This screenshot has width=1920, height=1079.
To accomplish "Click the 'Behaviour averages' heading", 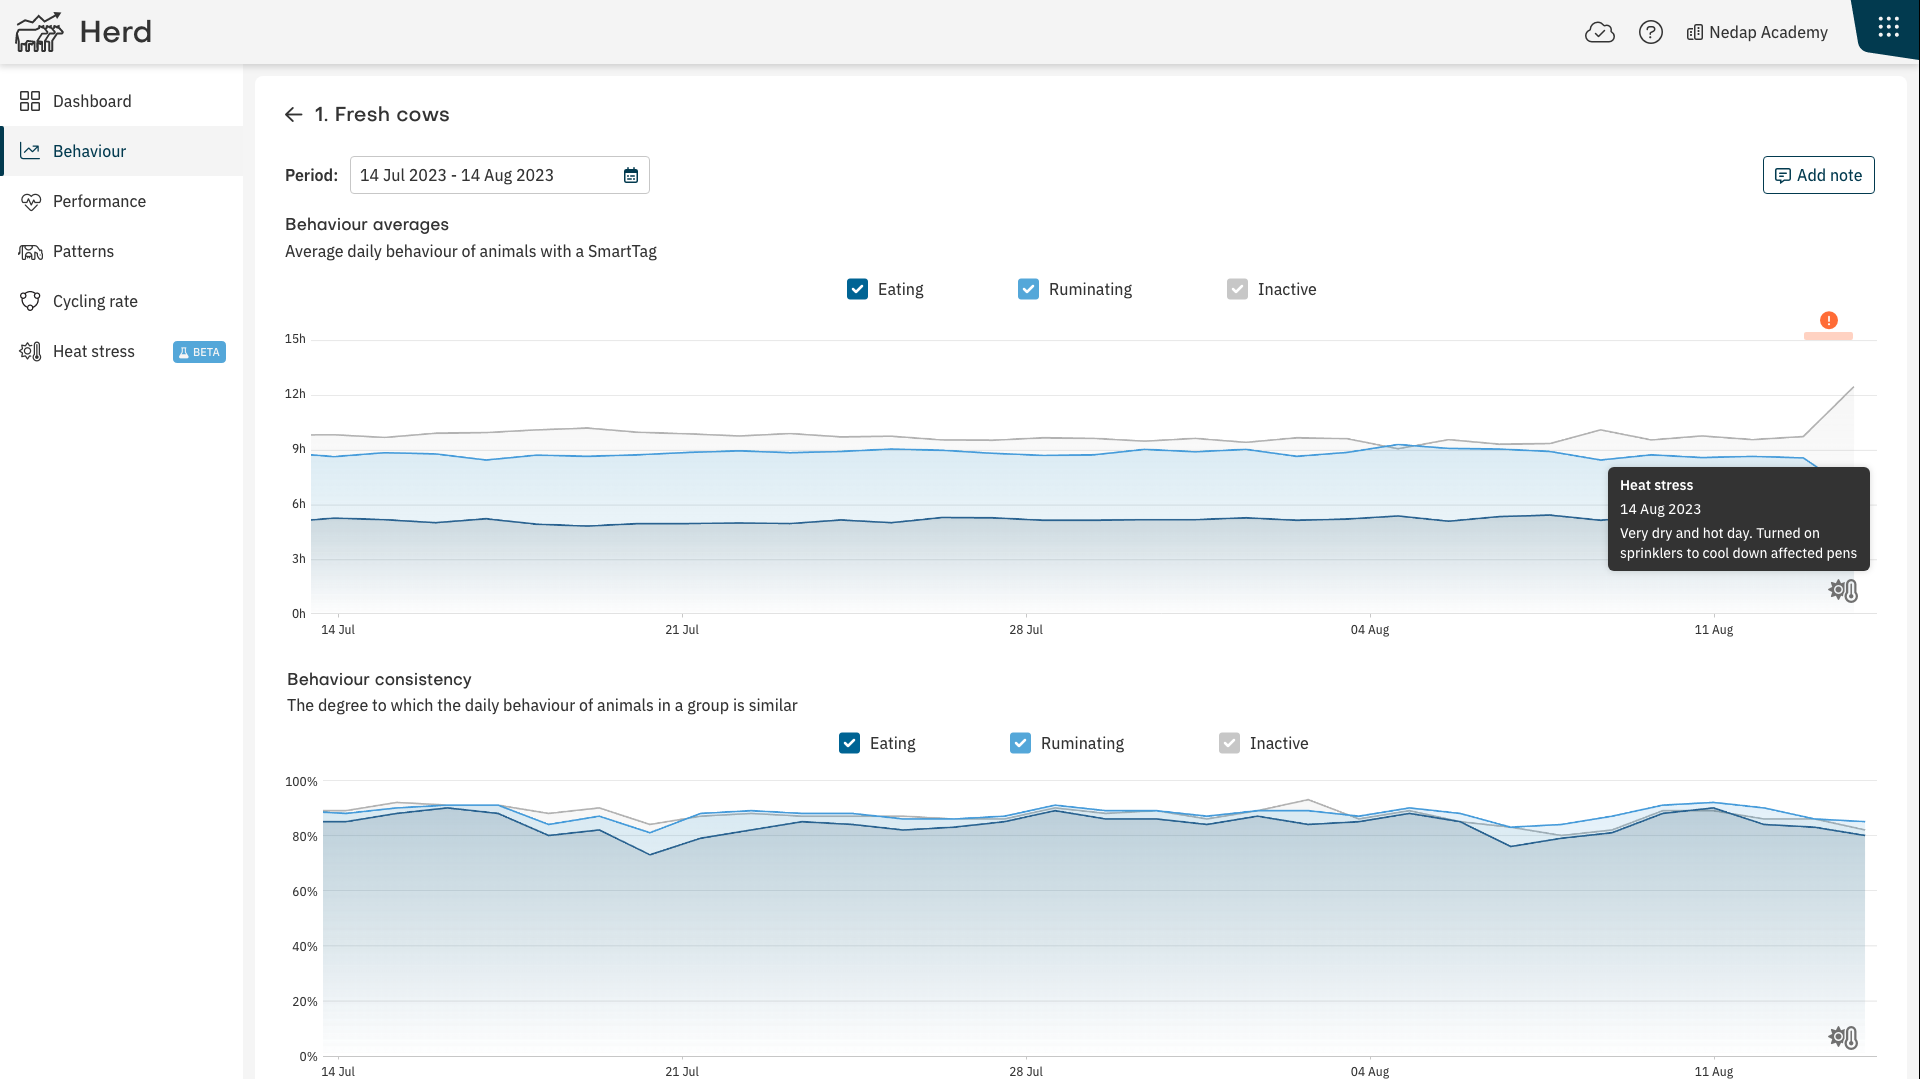I will point(367,224).
